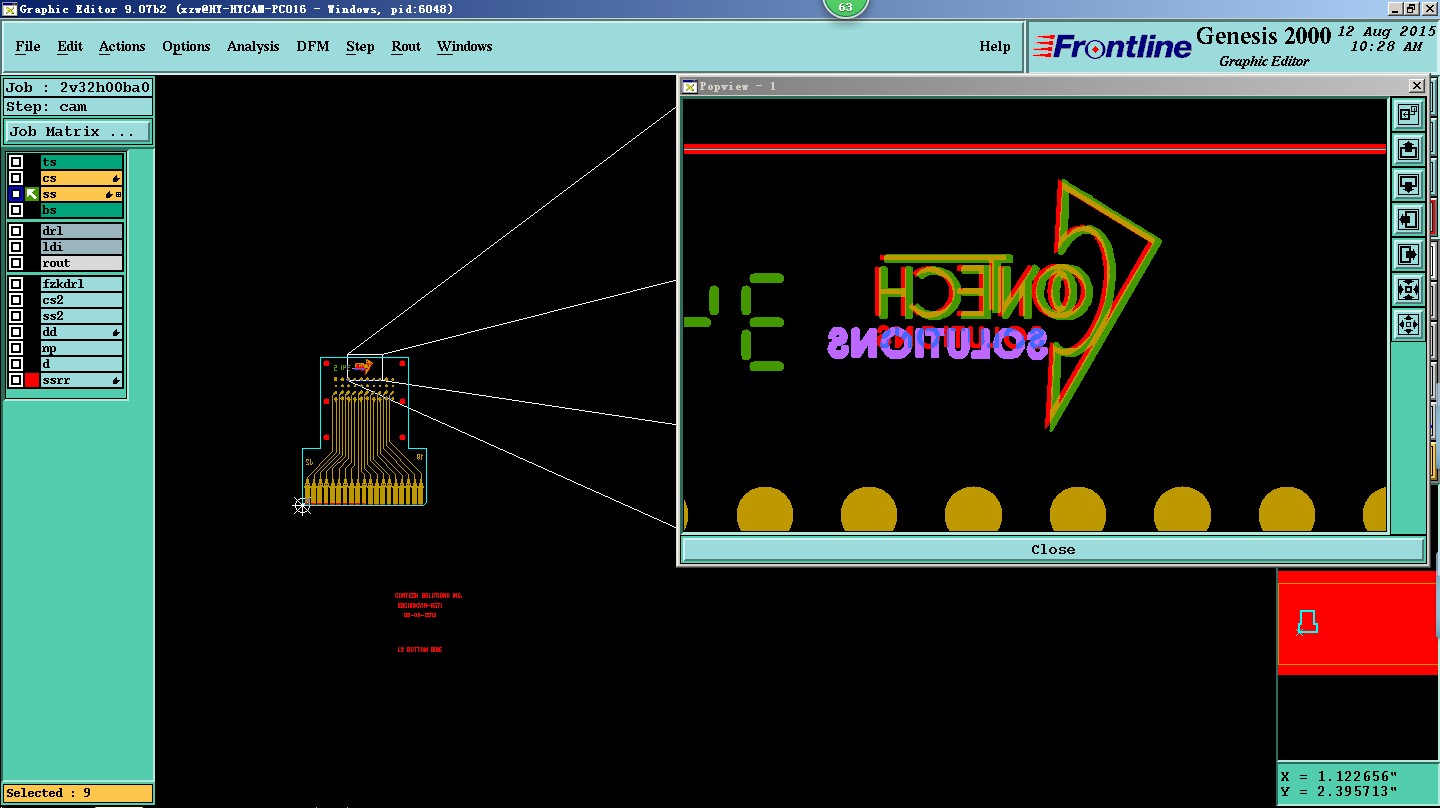Click the Popview window-select icon at top
This screenshot has height=808, width=1440.
click(1408, 115)
